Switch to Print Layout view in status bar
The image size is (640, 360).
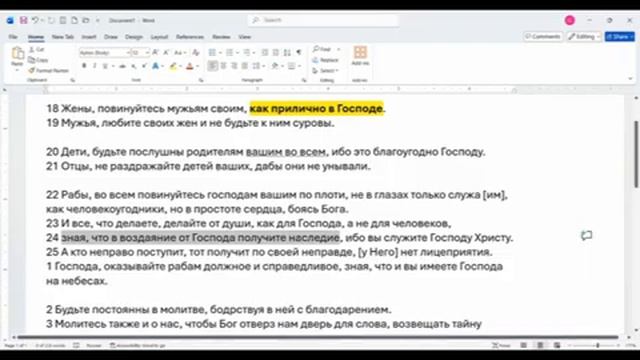[x=540, y=346]
